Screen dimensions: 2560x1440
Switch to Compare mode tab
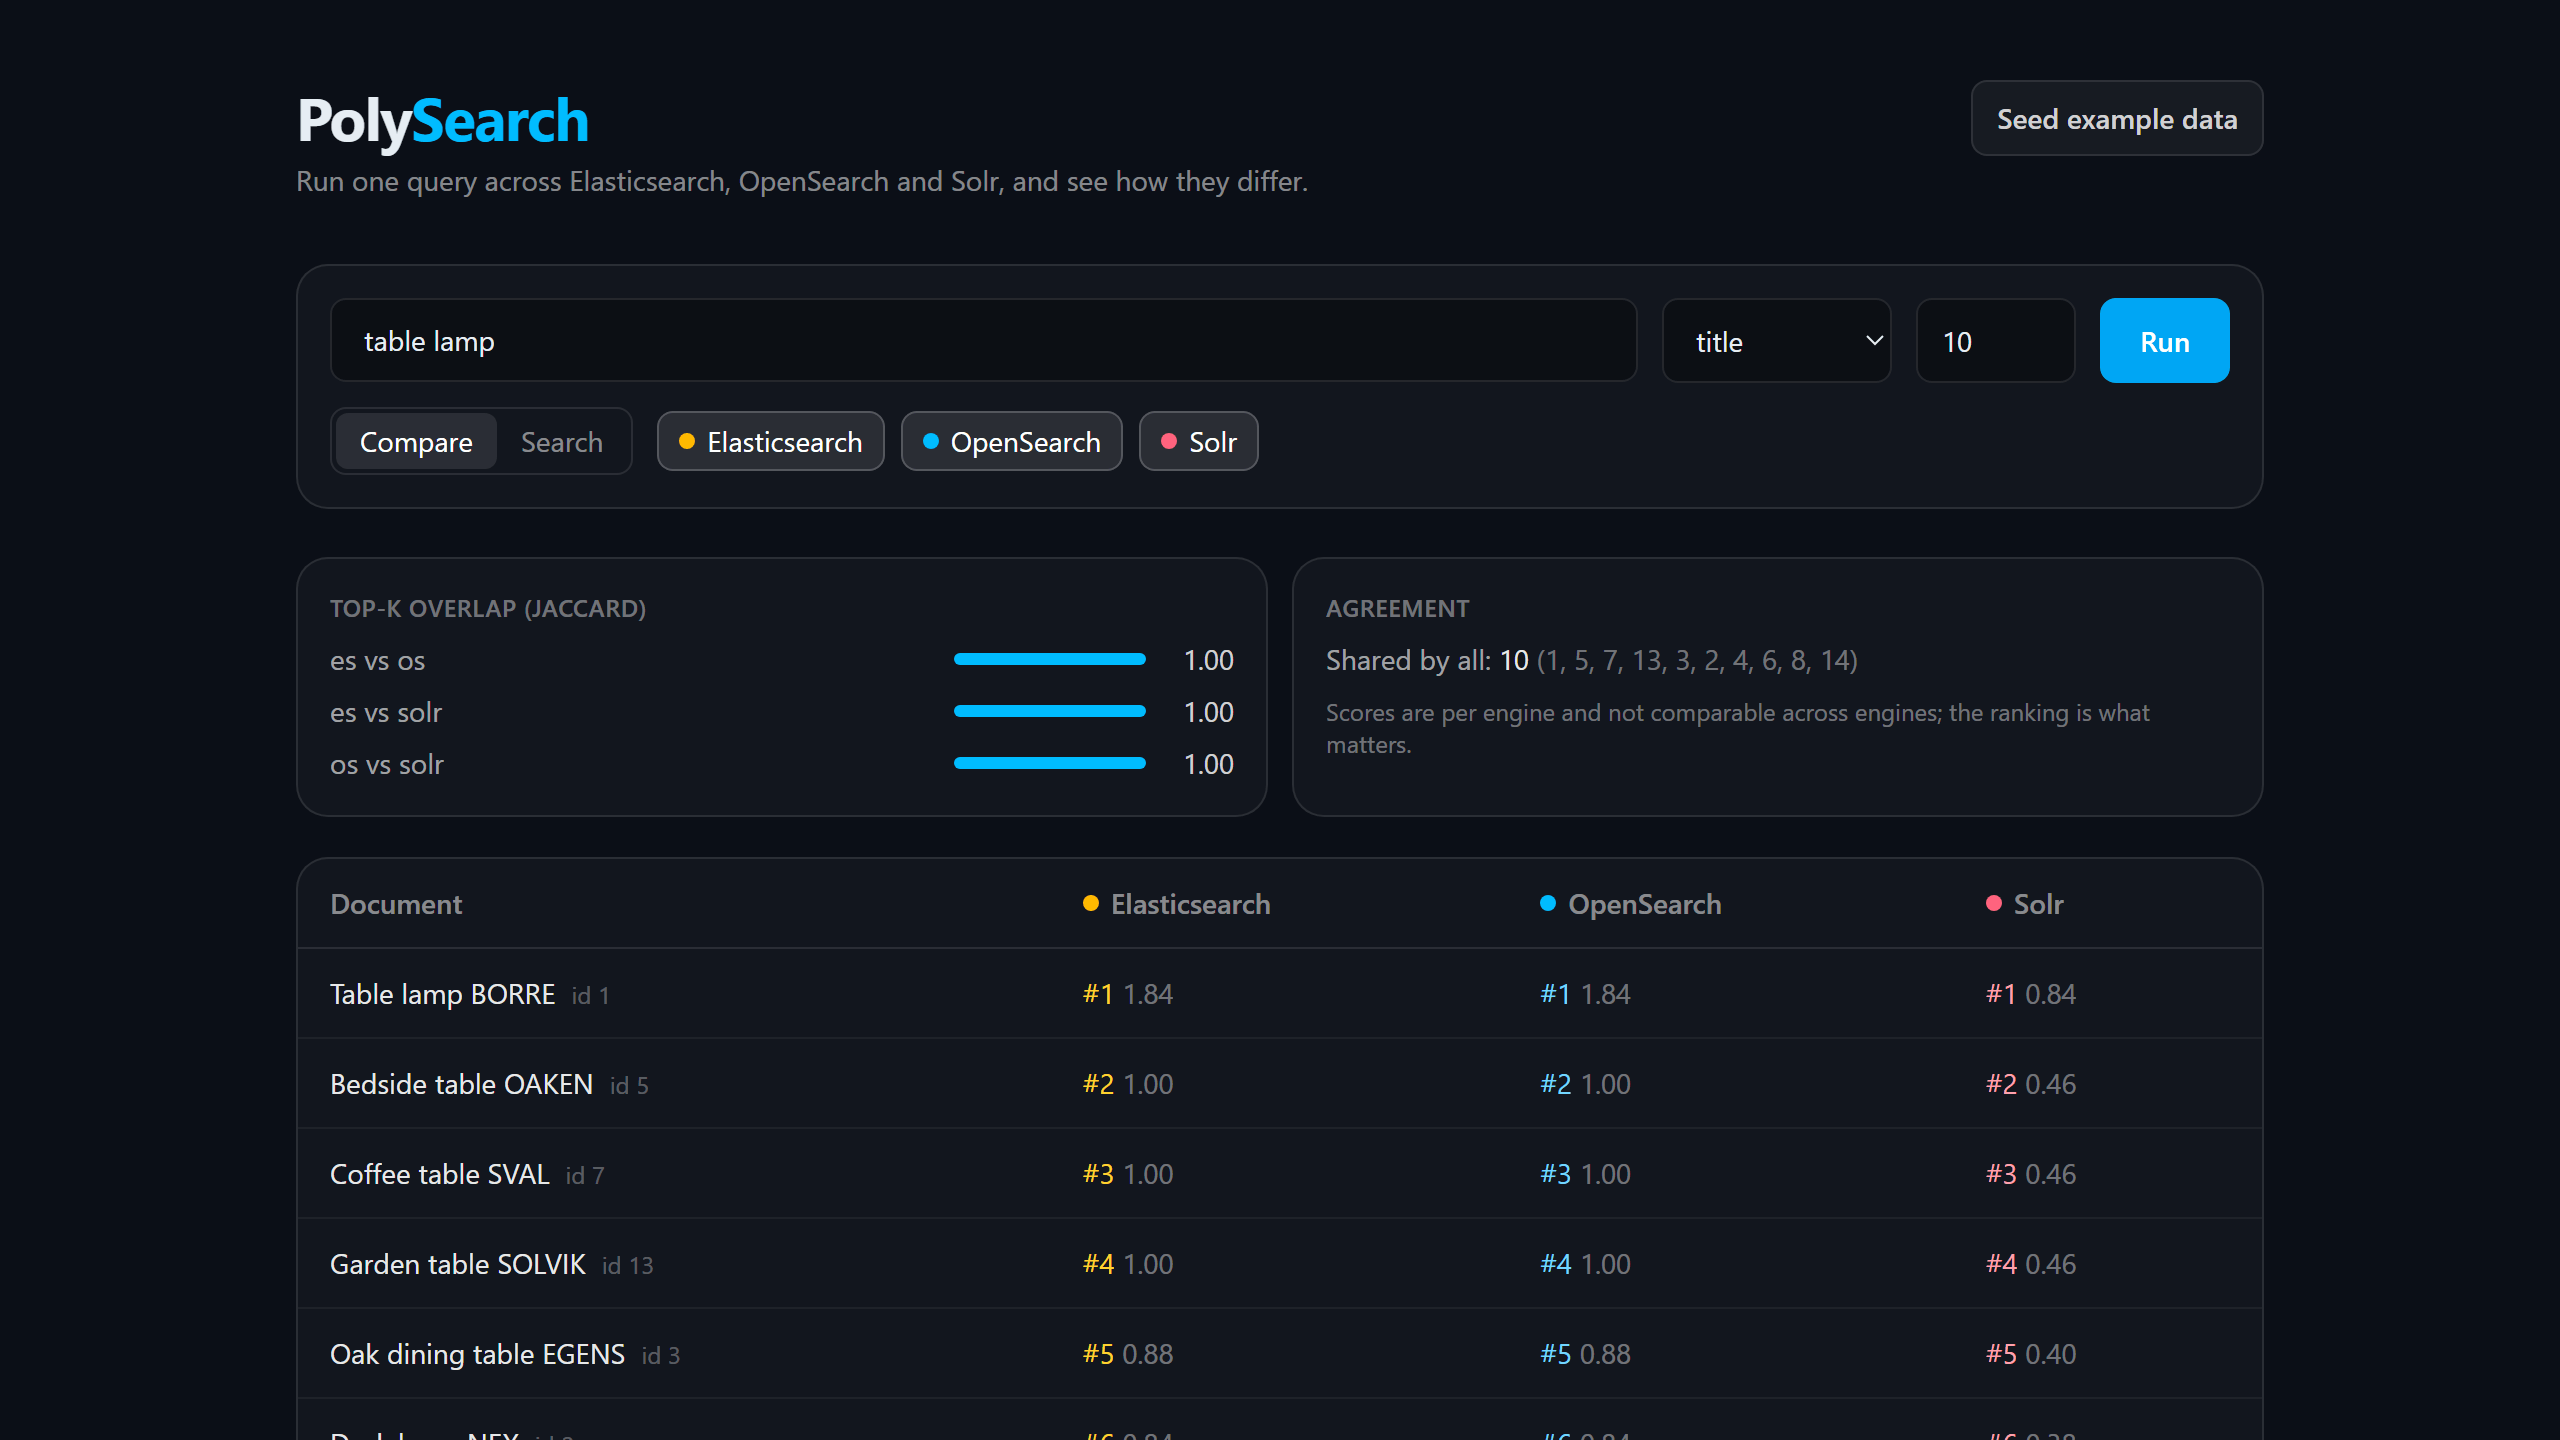click(416, 442)
